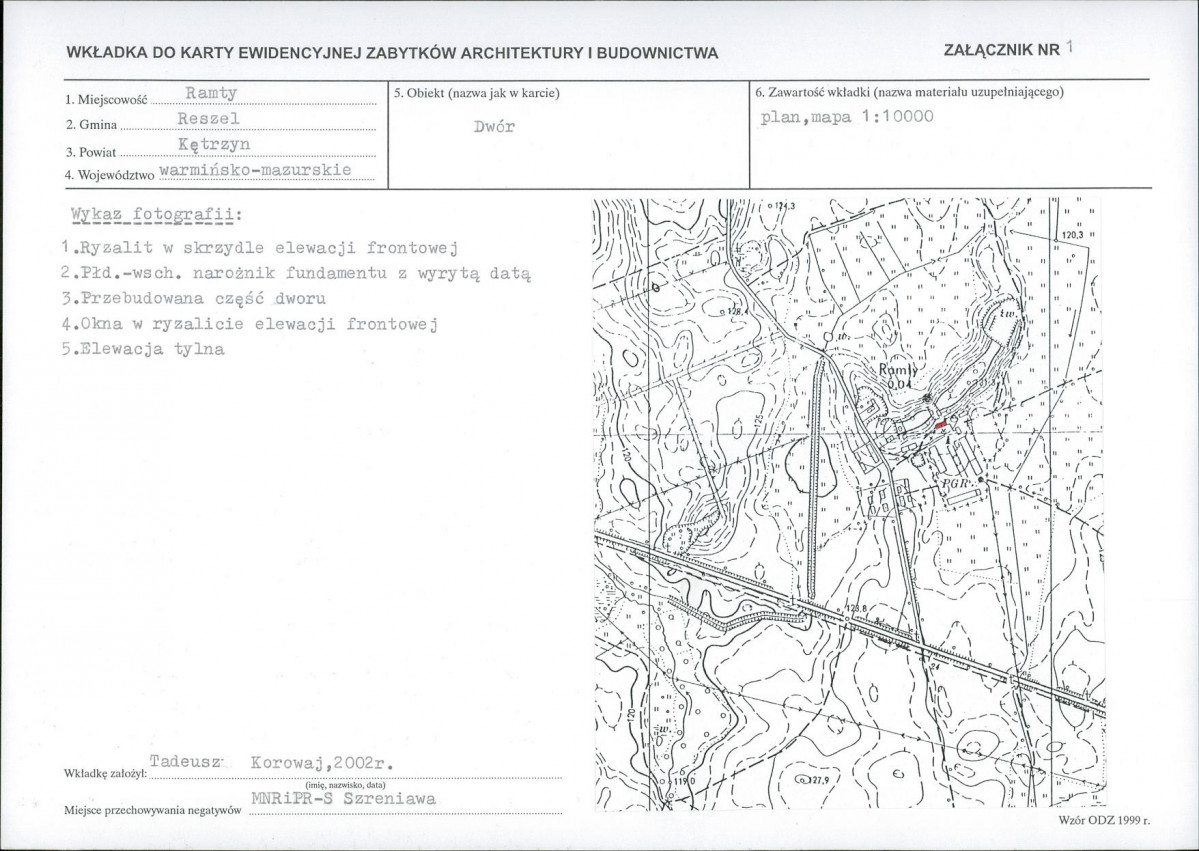This screenshot has width=1199, height=851.
Task: Click the plan,mapa 1:10000 content entry
Action: [846, 117]
